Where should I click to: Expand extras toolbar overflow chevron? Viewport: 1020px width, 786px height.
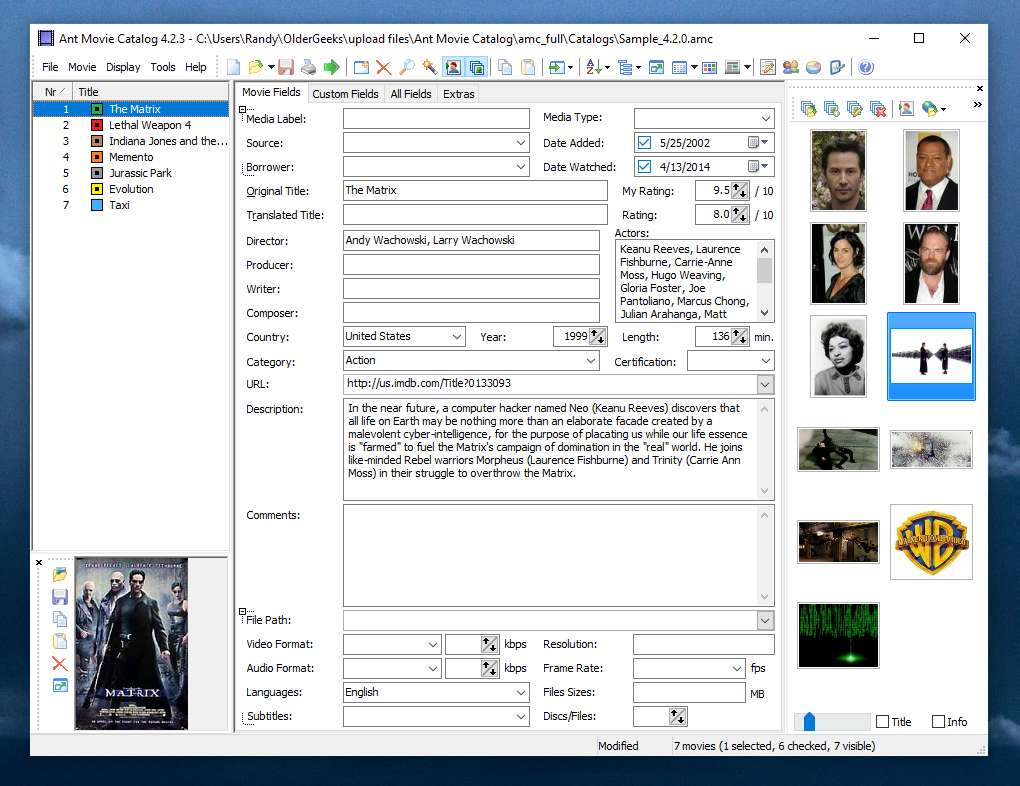[x=977, y=104]
